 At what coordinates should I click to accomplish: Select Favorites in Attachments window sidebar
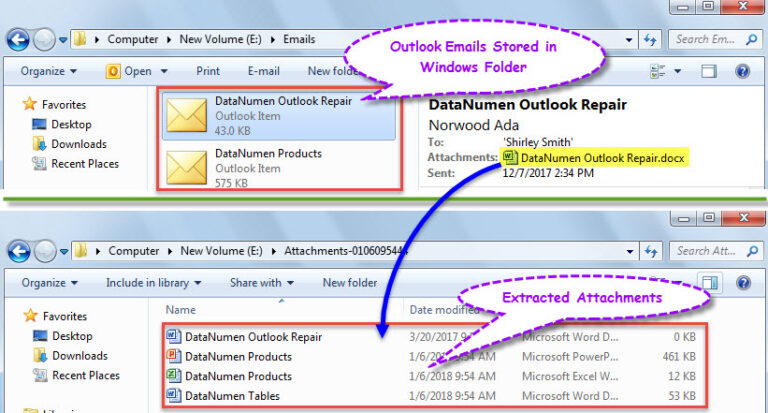[x=55, y=316]
